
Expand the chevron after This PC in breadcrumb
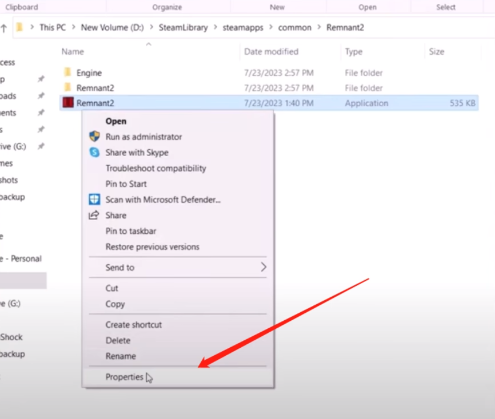pos(73,27)
